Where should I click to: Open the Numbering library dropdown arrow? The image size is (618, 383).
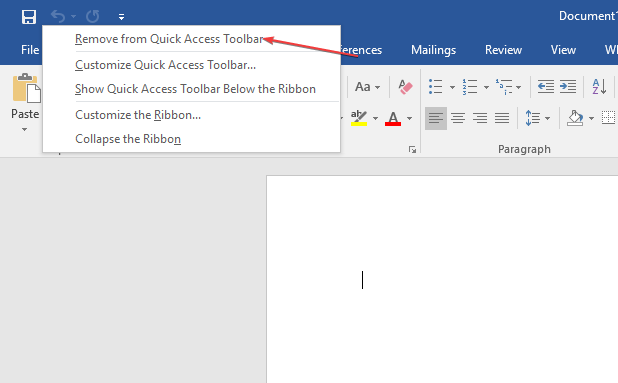click(486, 87)
